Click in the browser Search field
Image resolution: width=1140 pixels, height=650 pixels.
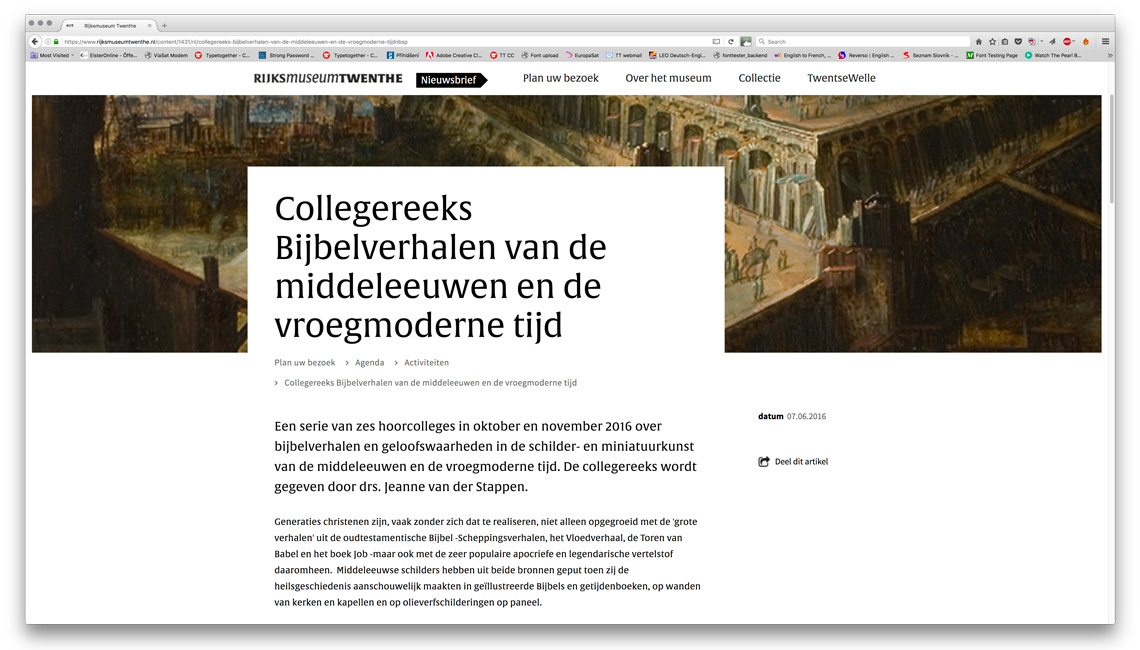click(x=864, y=41)
